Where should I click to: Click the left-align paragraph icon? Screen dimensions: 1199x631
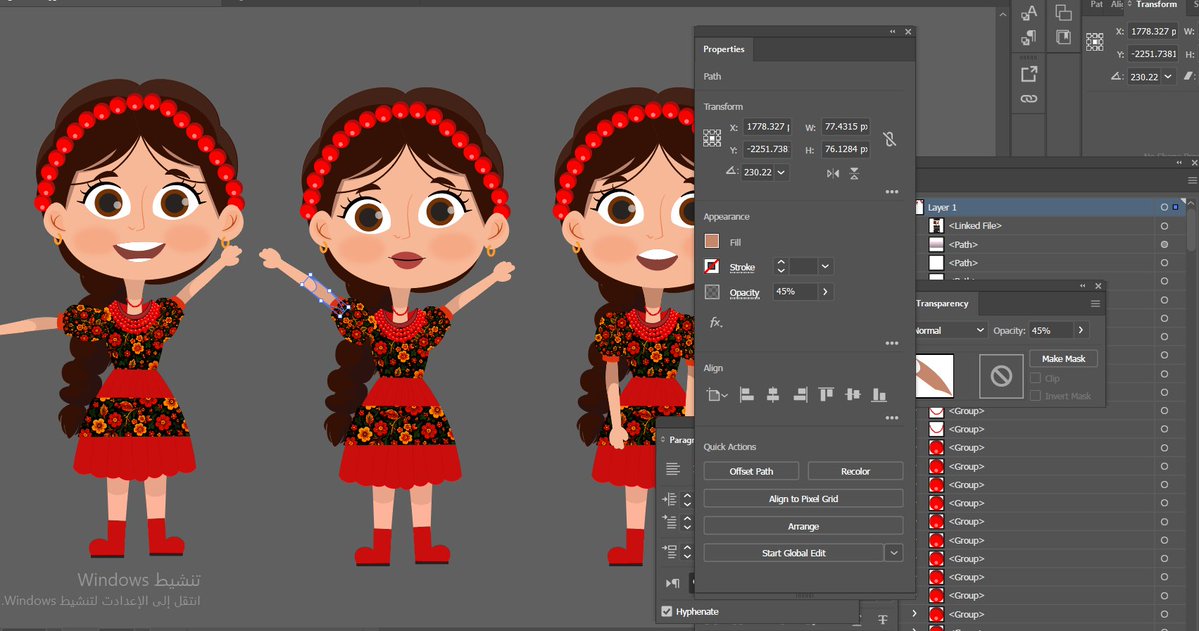673,469
